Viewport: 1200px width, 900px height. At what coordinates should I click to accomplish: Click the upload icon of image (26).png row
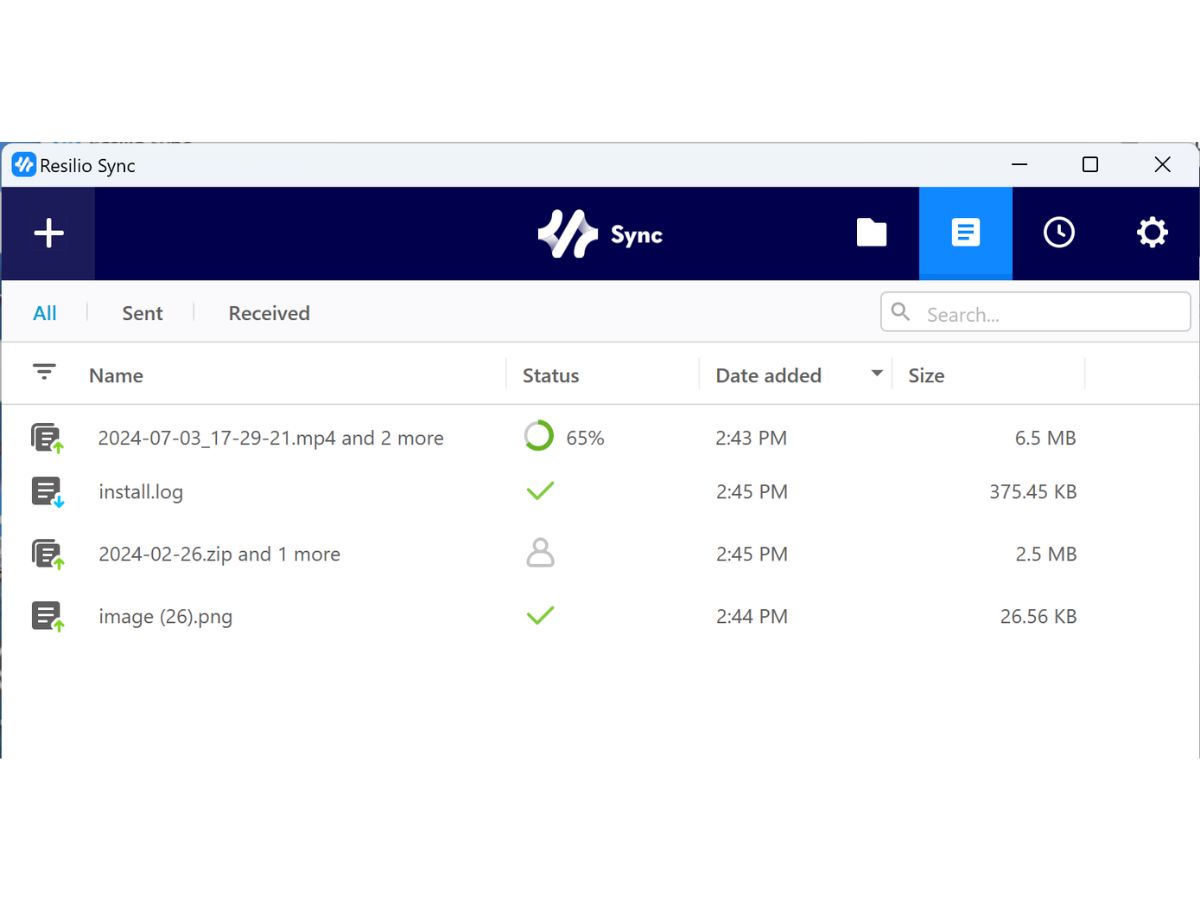point(47,616)
